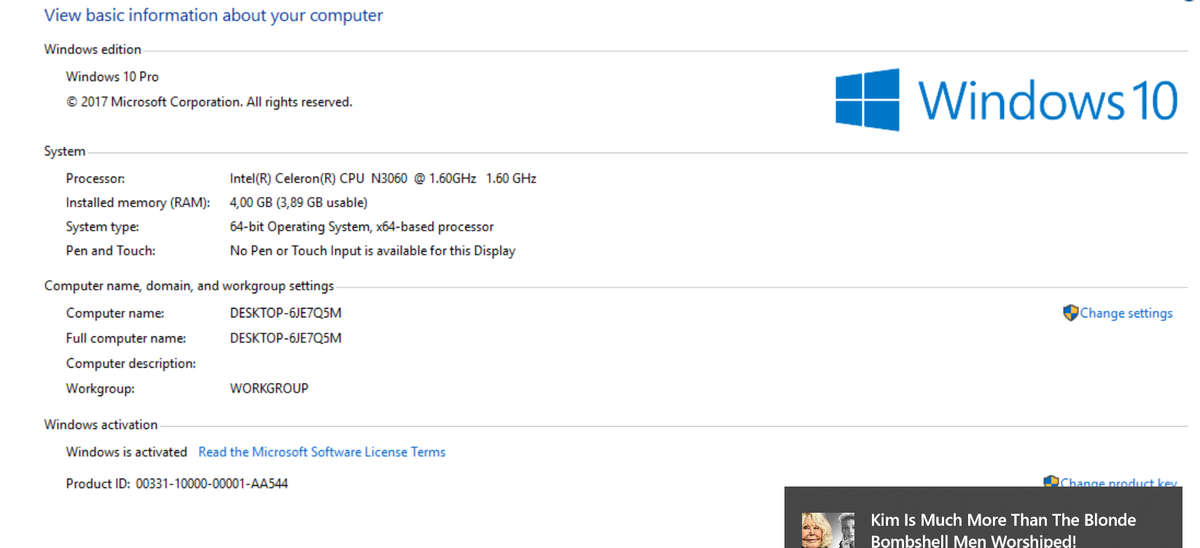Click the Windows 10 Pro edition text
This screenshot has height=548, width=1200.
[x=112, y=77]
